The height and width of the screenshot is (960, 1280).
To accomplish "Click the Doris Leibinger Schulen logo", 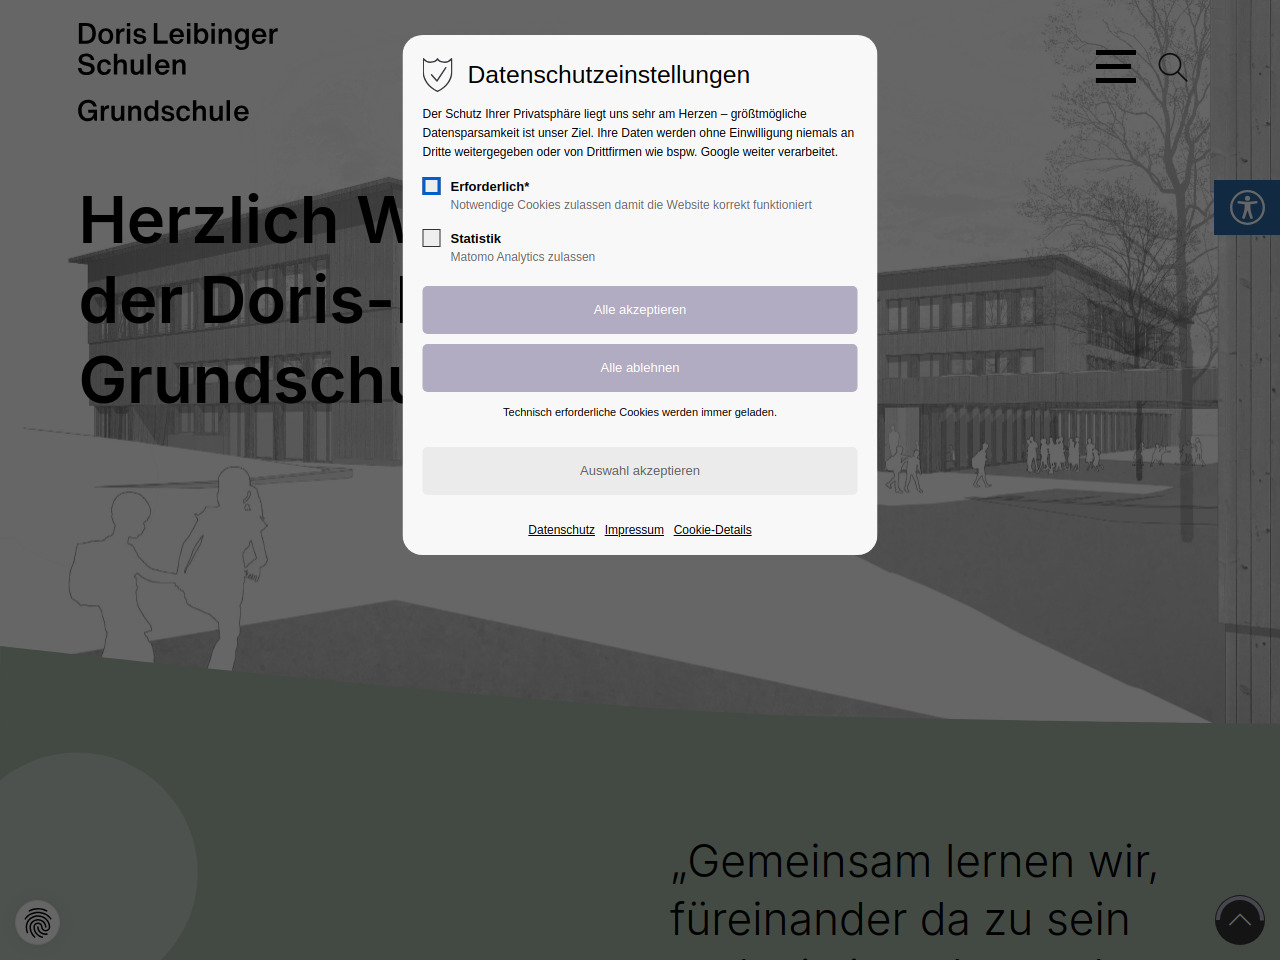I will click(x=177, y=49).
